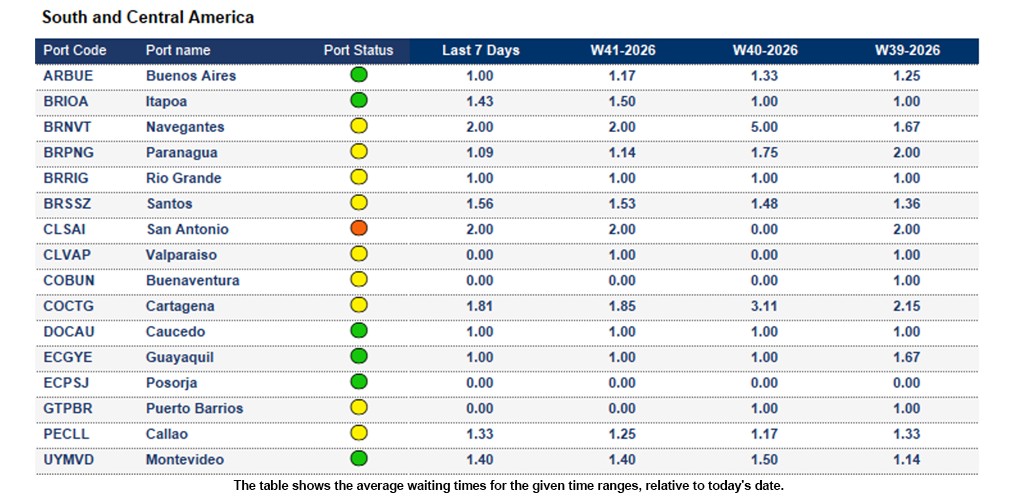Select the PECLL port code
Image resolution: width=1017 pixels, height=500 pixels.
pyautogui.click(x=66, y=435)
